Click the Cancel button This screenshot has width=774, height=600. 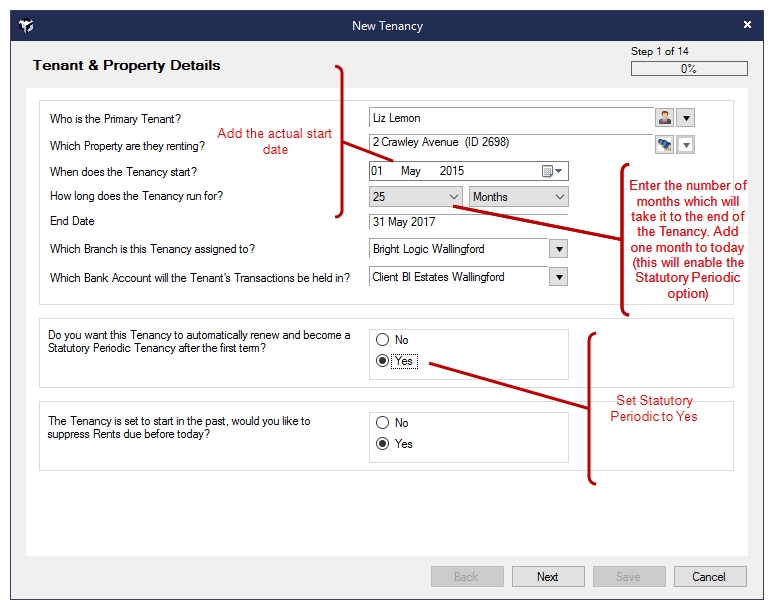pyautogui.click(x=710, y=577)
